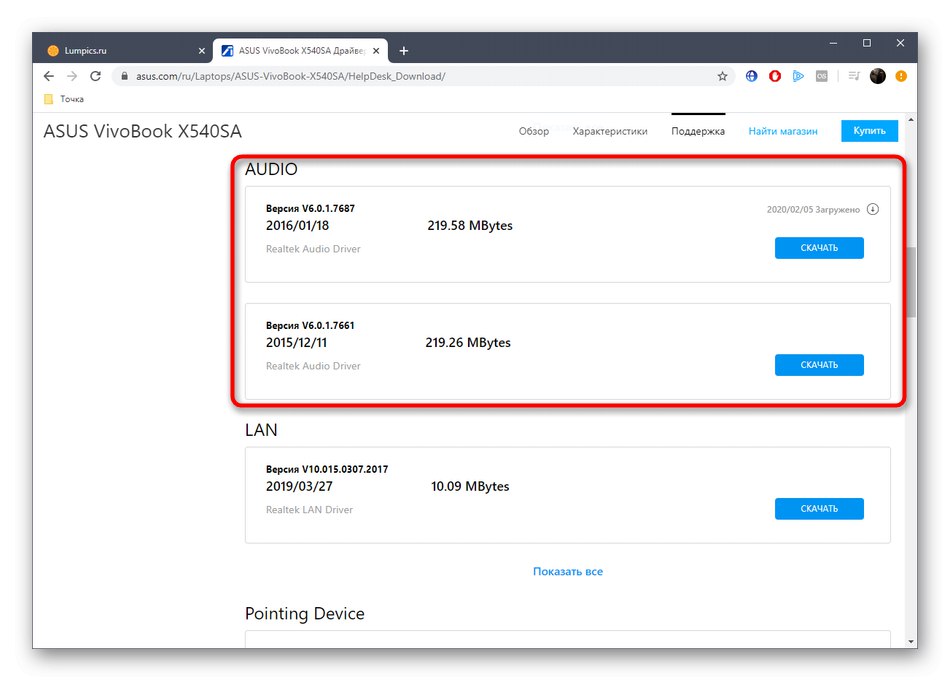Open a new browser tab
This screenshot has width=950, height=681.
click(x=404, y=50)
